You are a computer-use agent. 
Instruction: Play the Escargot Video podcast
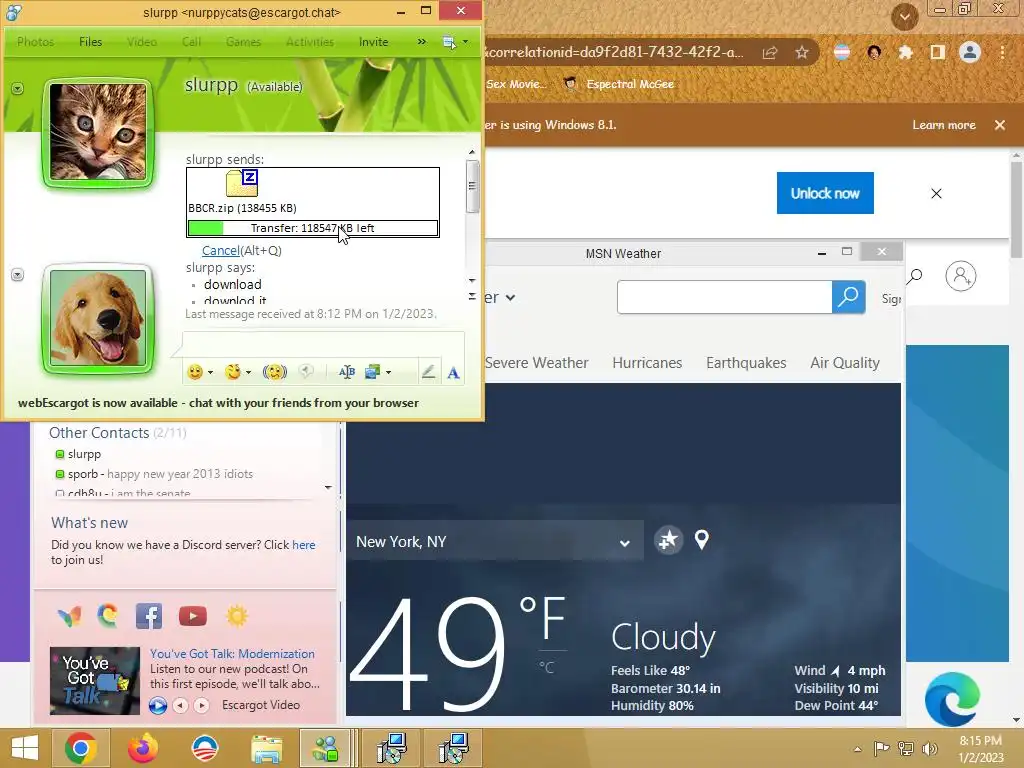[157, 705]
